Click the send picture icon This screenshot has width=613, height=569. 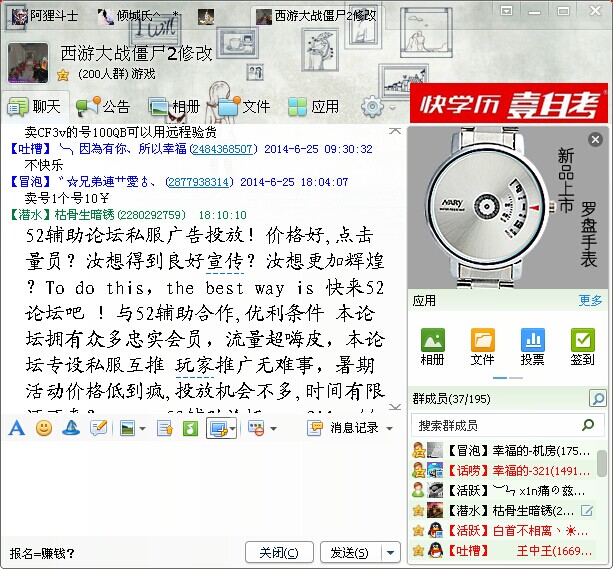(x=127, y=428)
